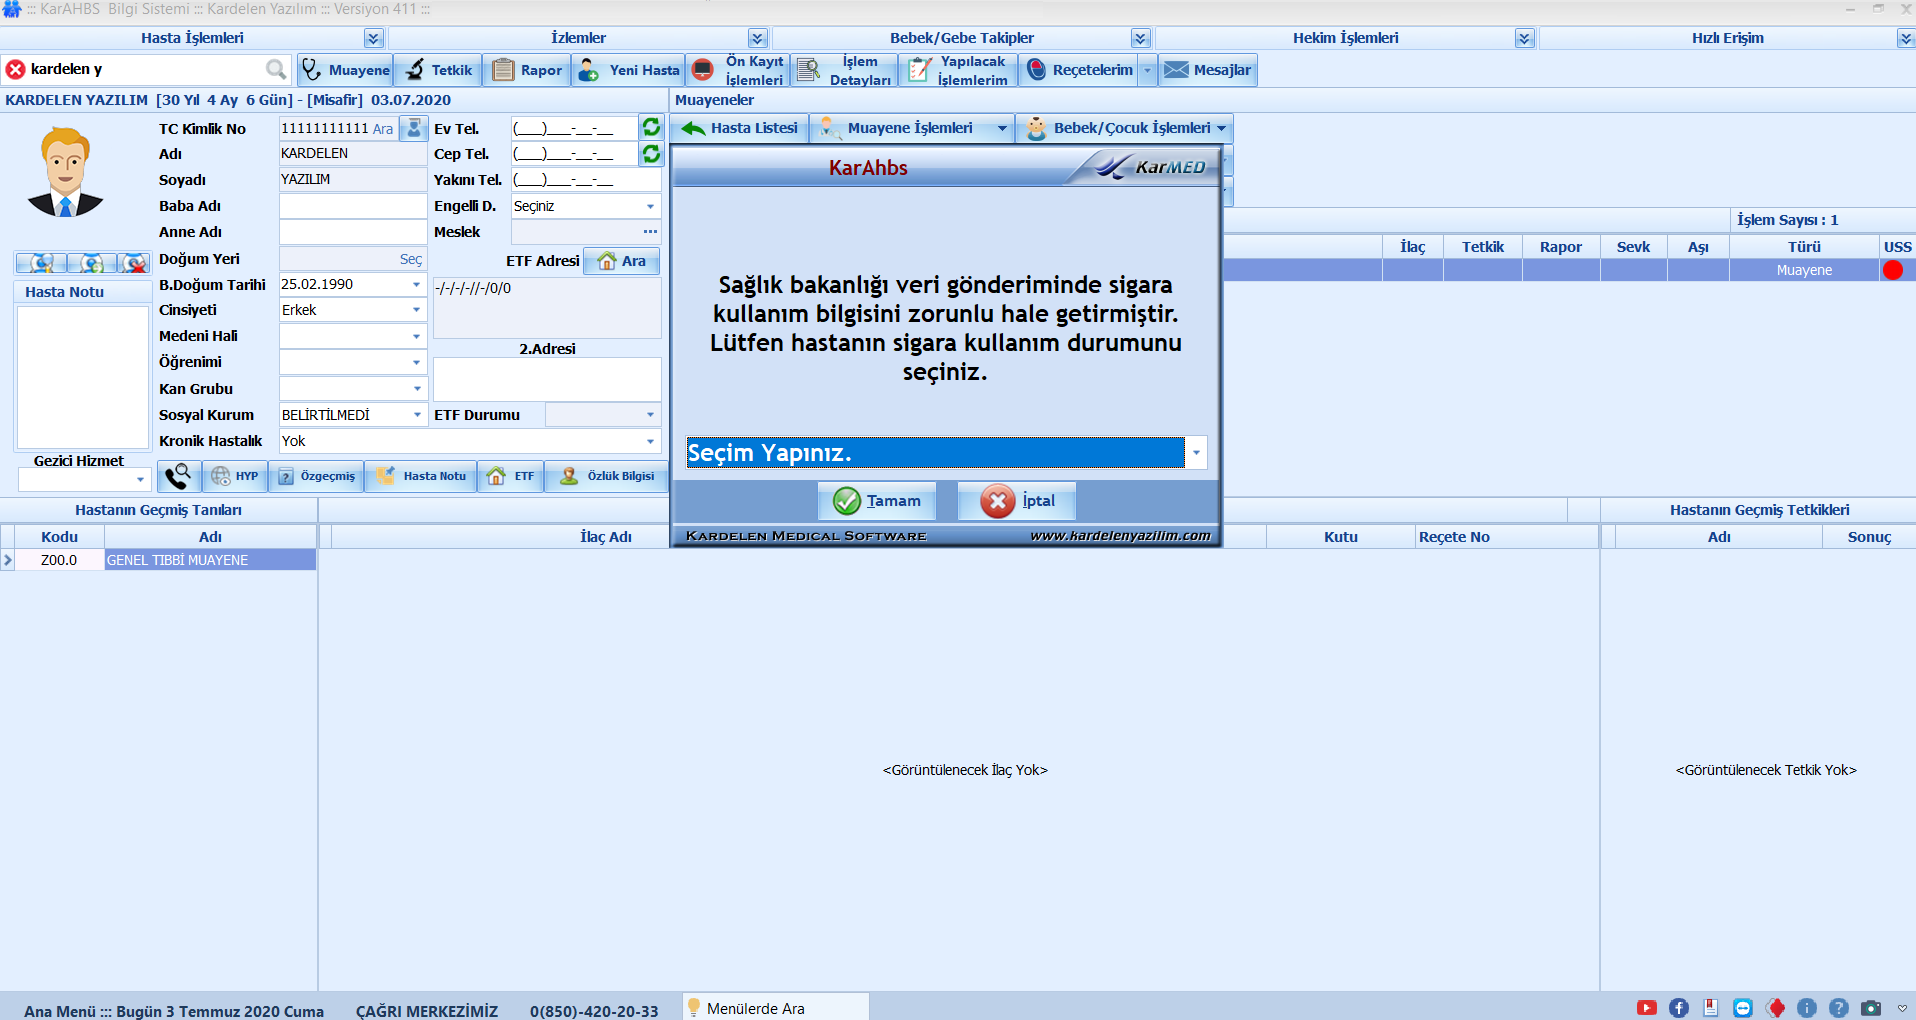Screen dimensions: 1916x1020
Task: Expand the Cinsiyeti dropdown
Action: [x=416, y=310]
